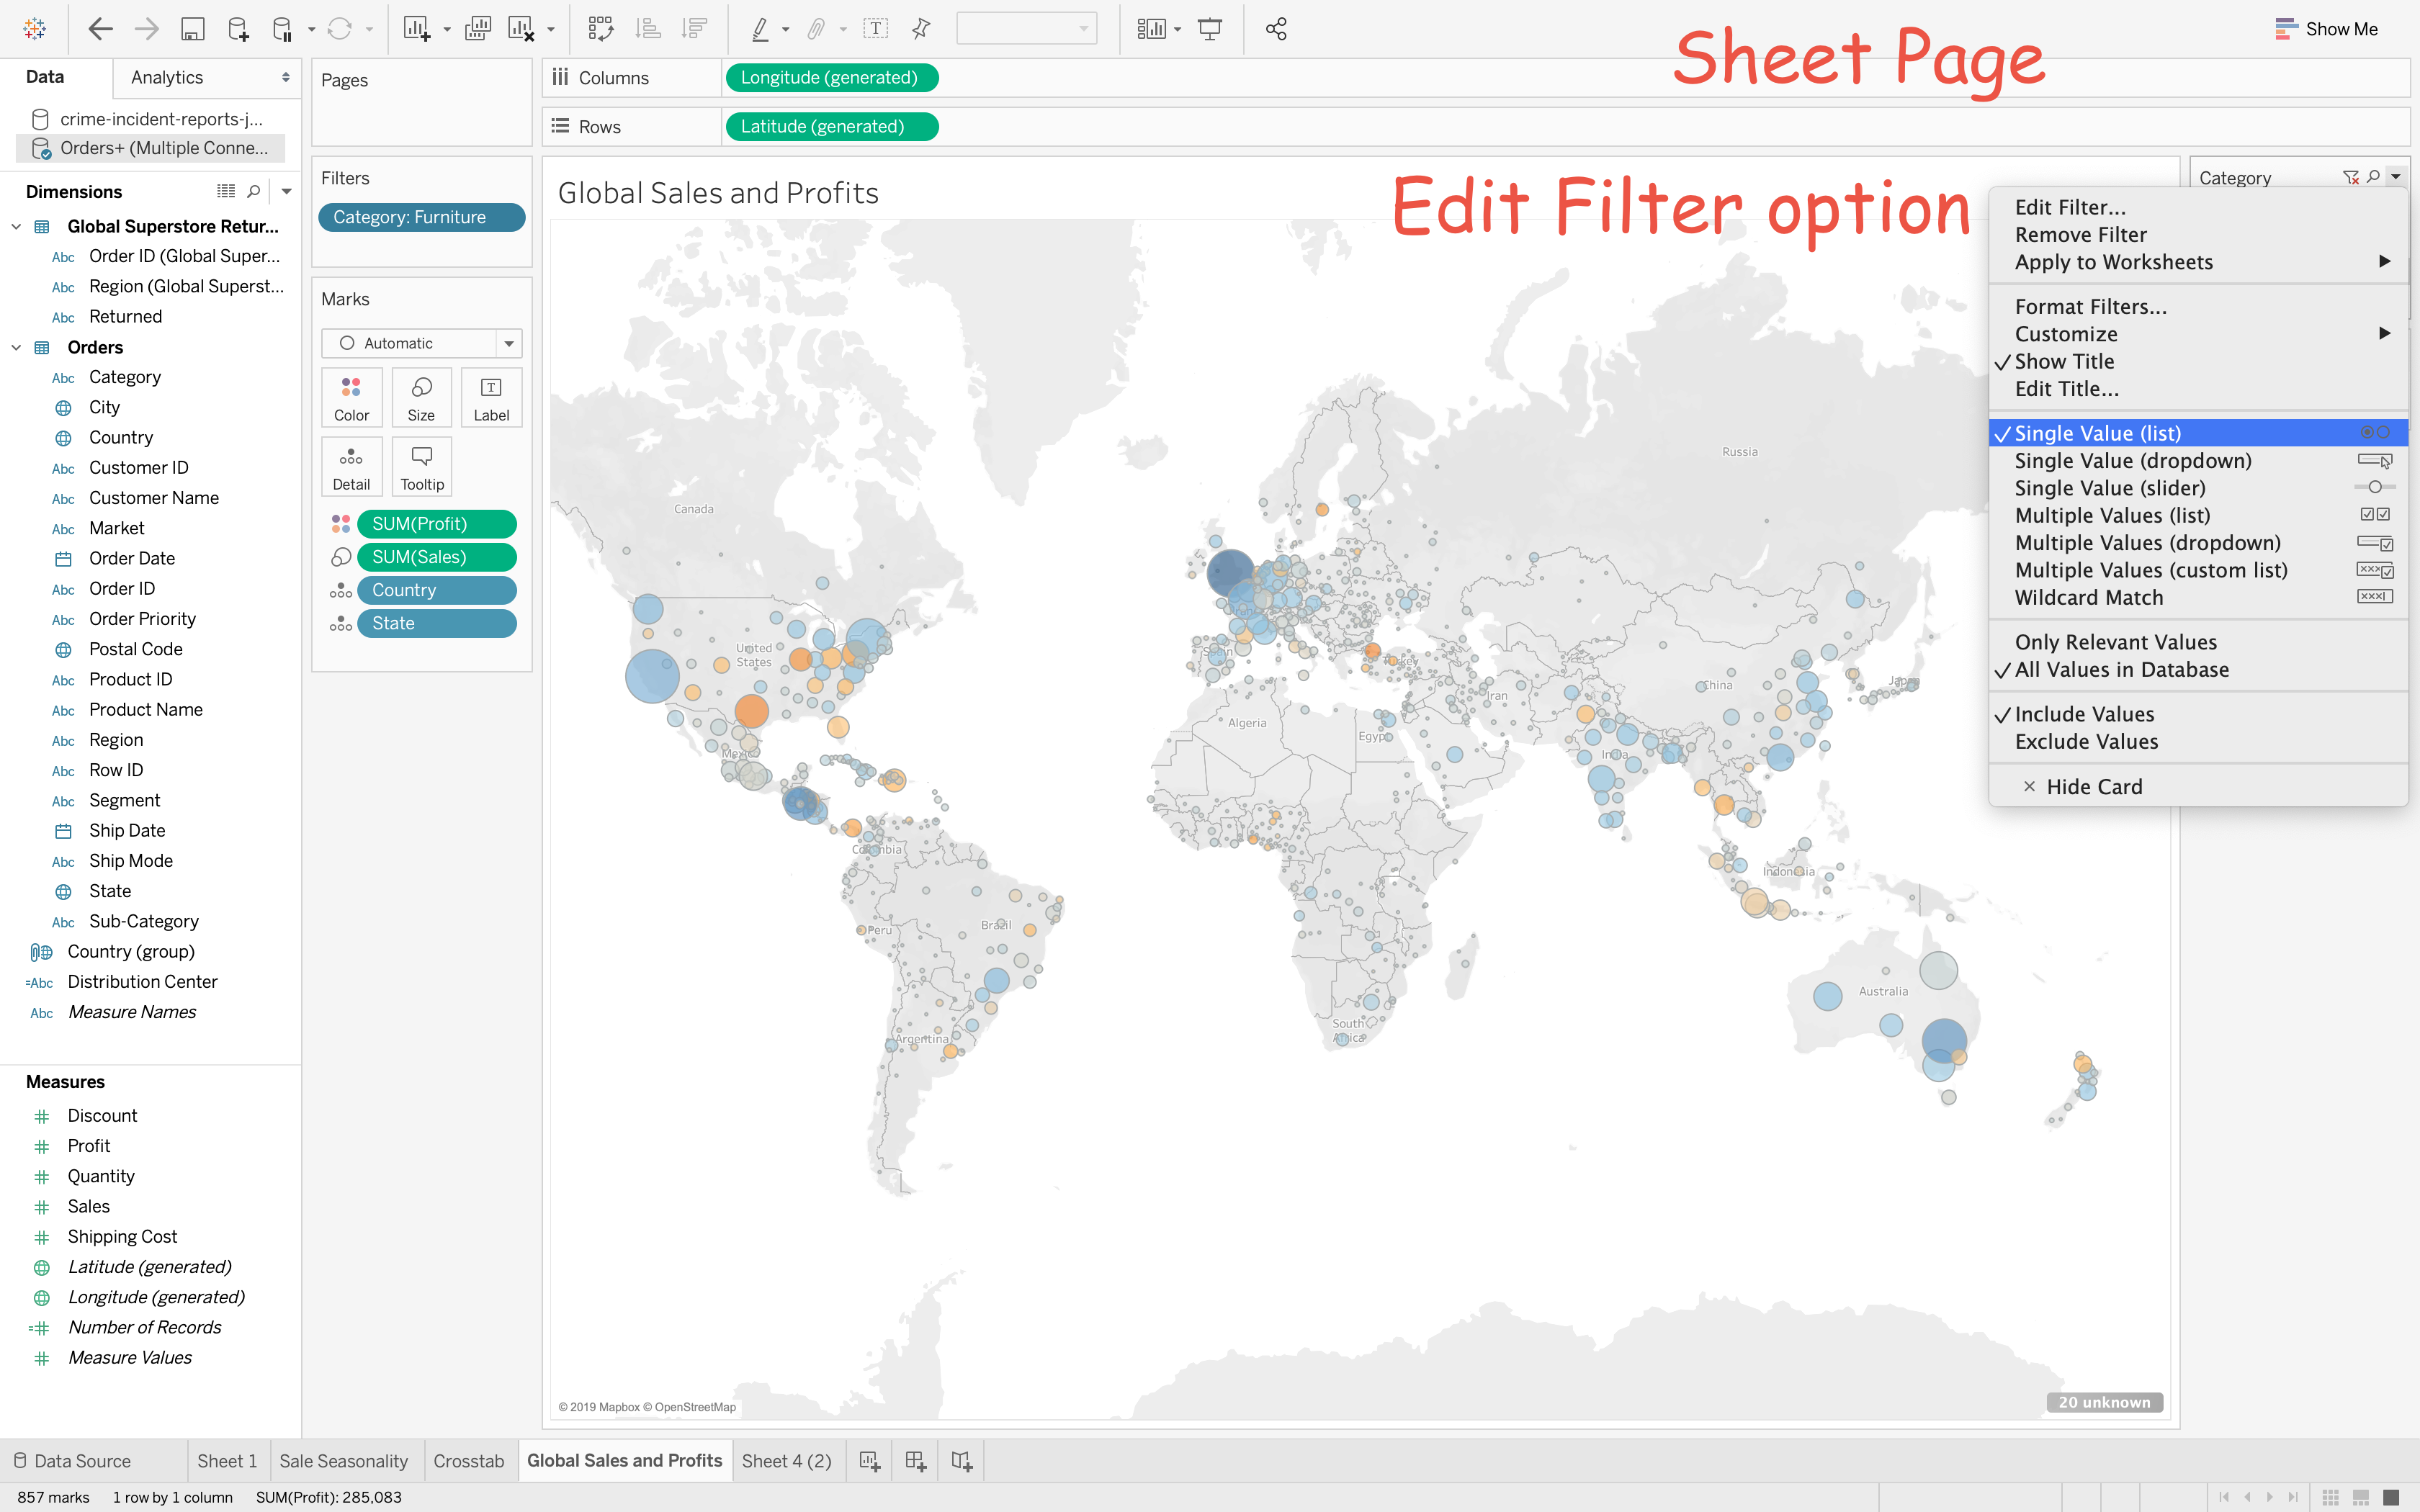2420x1512 pixels.
Task: Click the Hide Card menu entry
Action: [x=2093, y=787]
